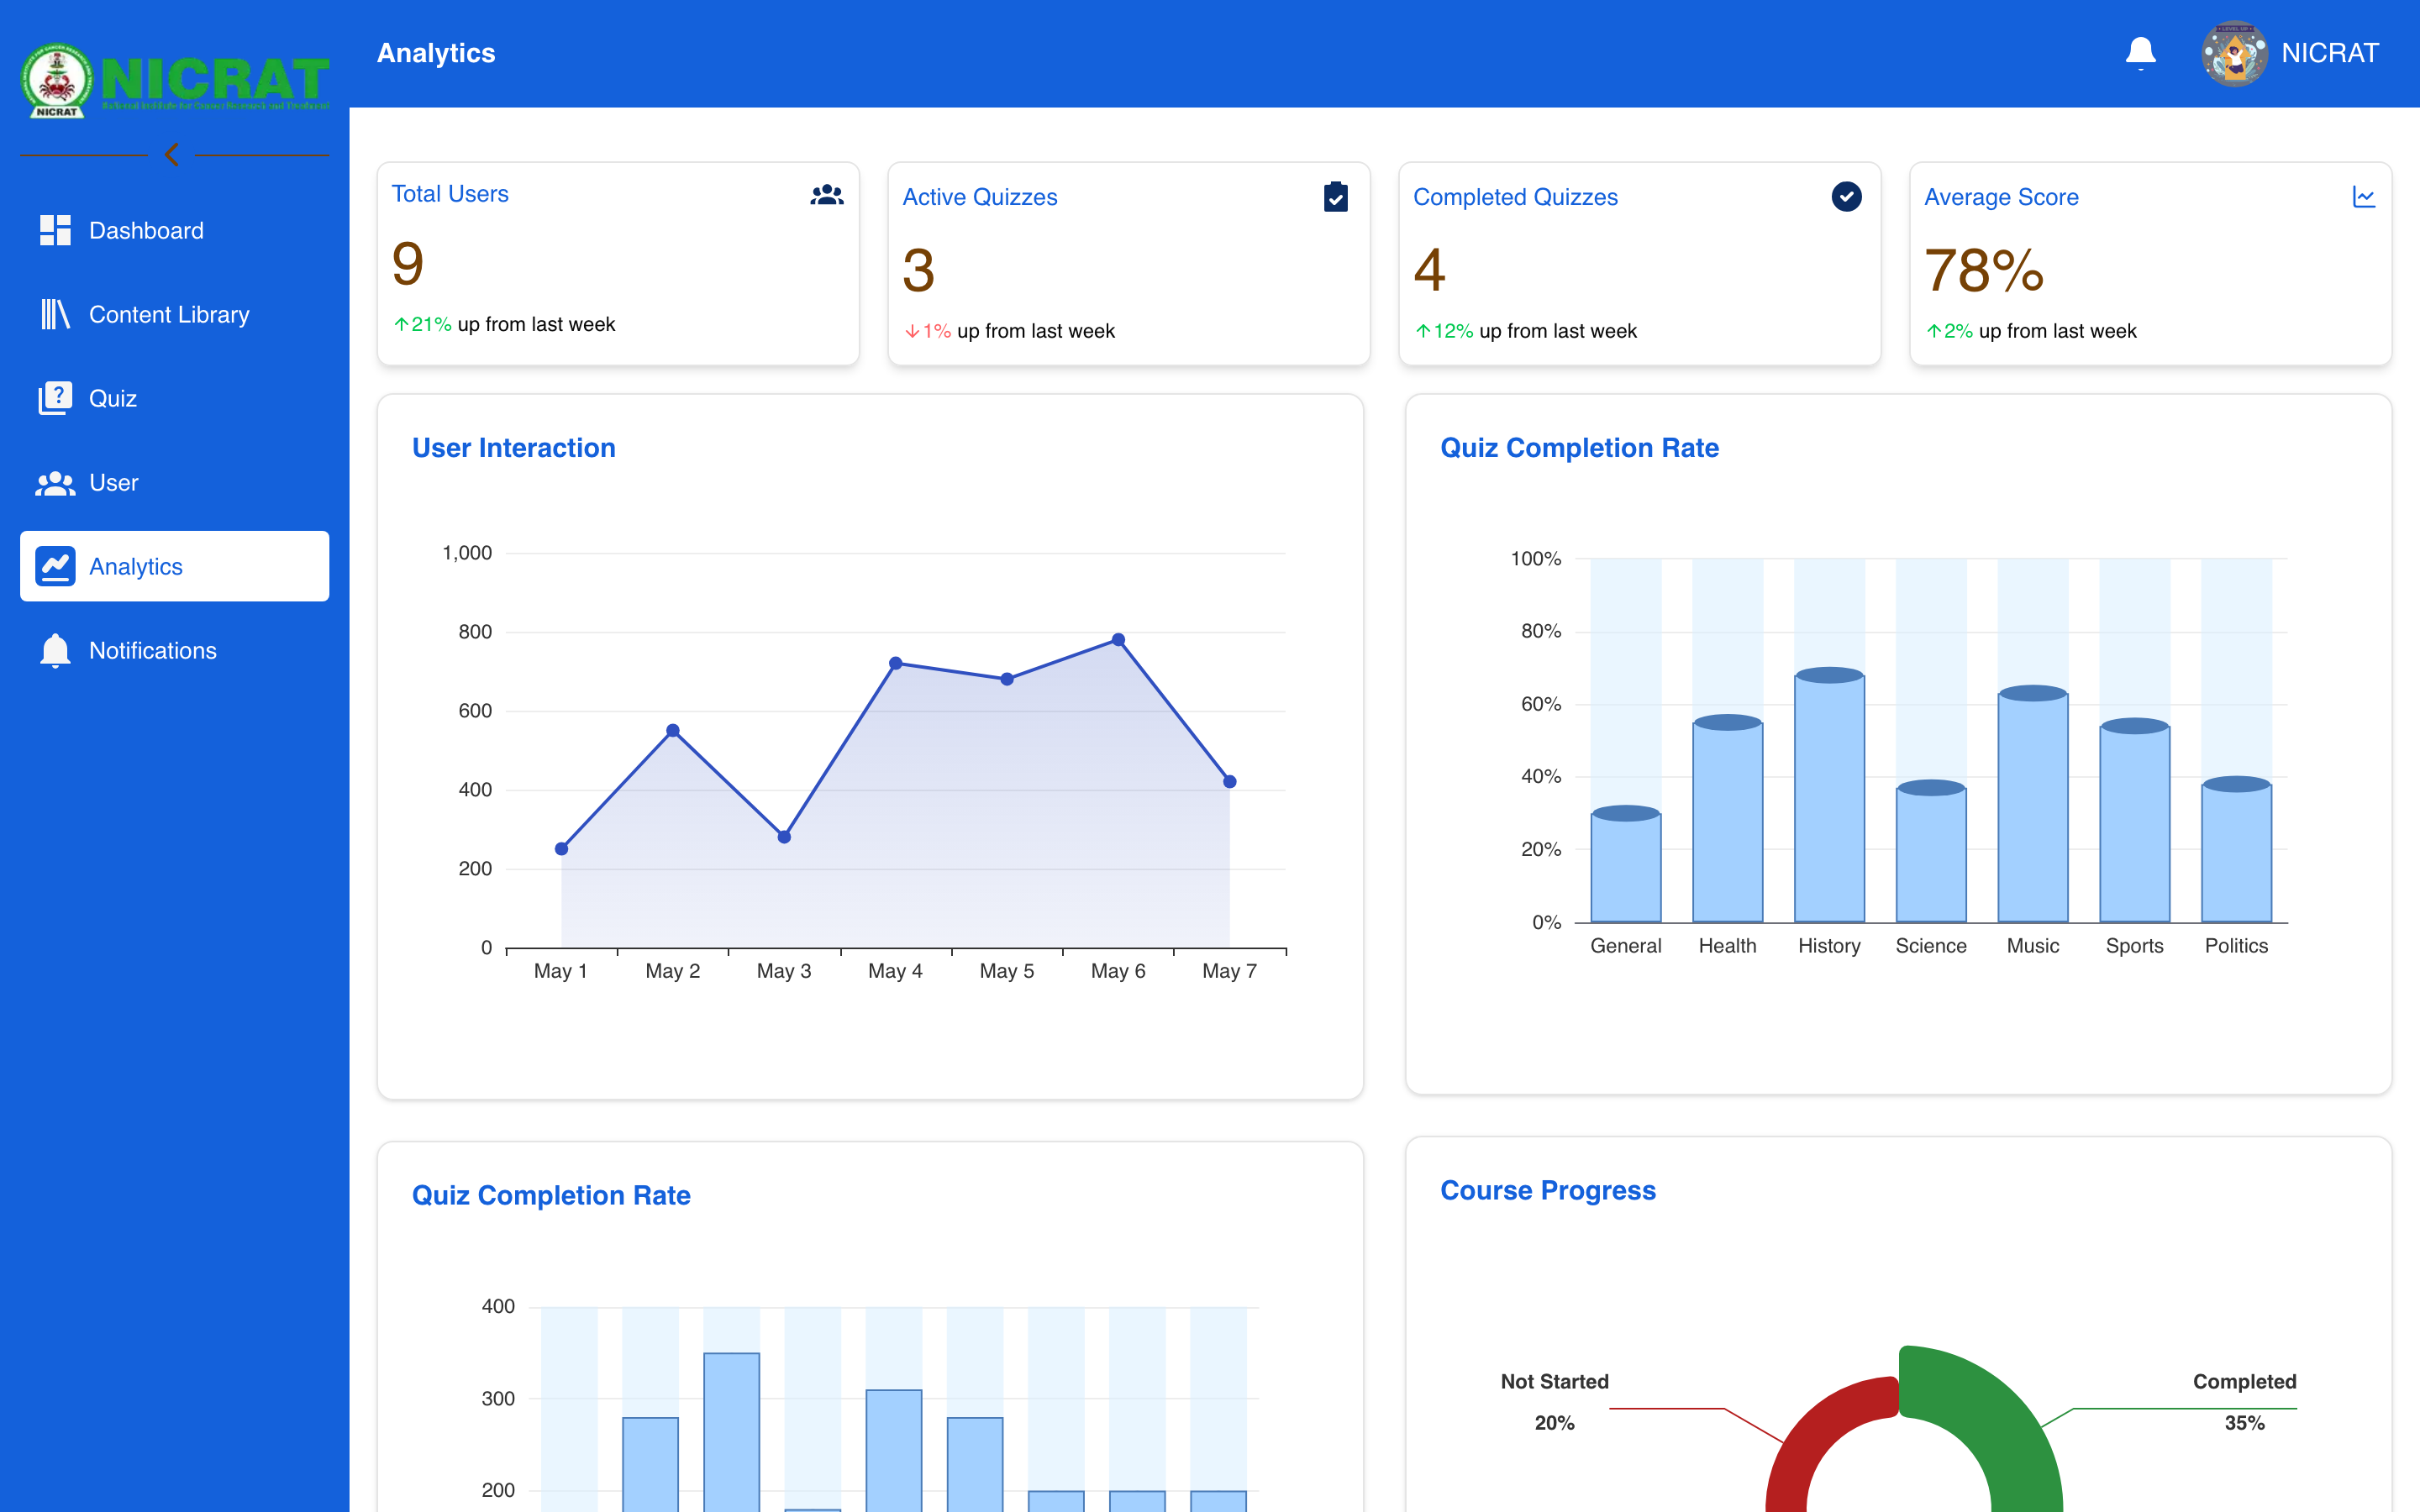Click the Active Quizzes card title
This screenshot has height=1512, width=2420.
979,197
